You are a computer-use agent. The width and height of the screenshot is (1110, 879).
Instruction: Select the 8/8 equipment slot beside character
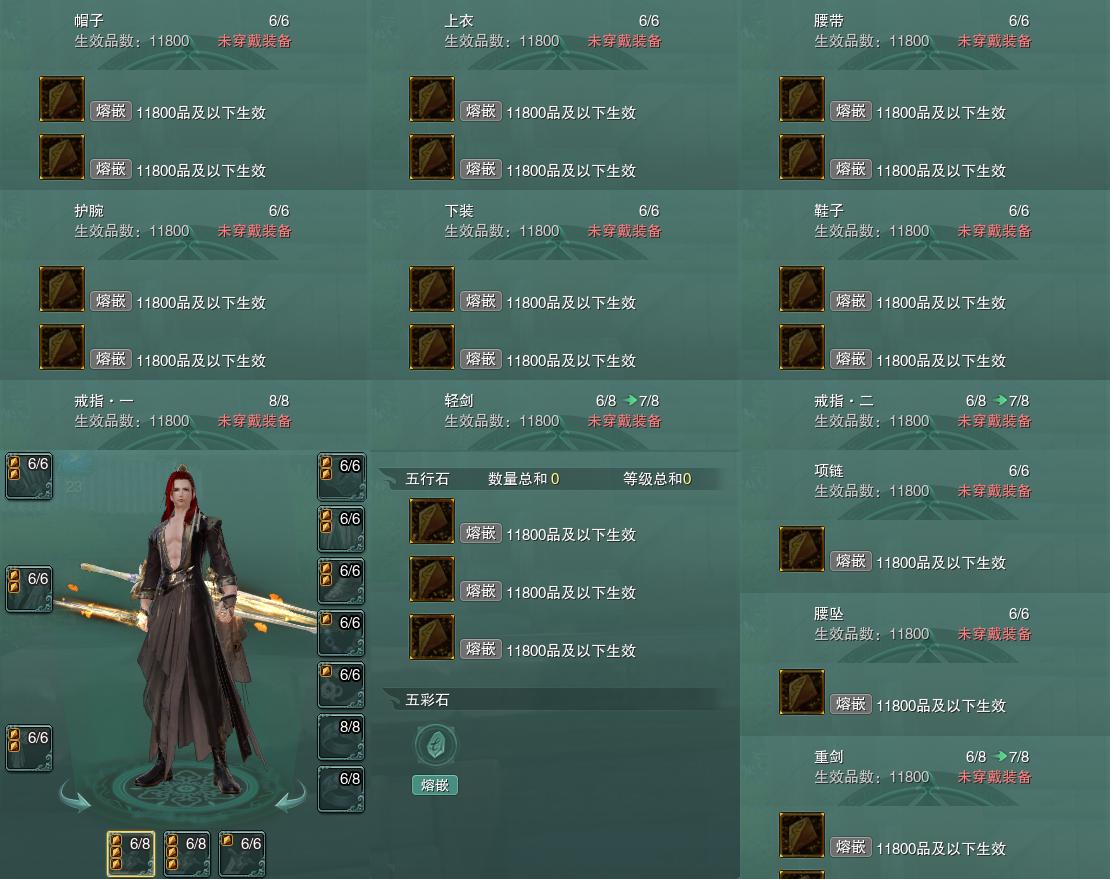pos(341,737)
